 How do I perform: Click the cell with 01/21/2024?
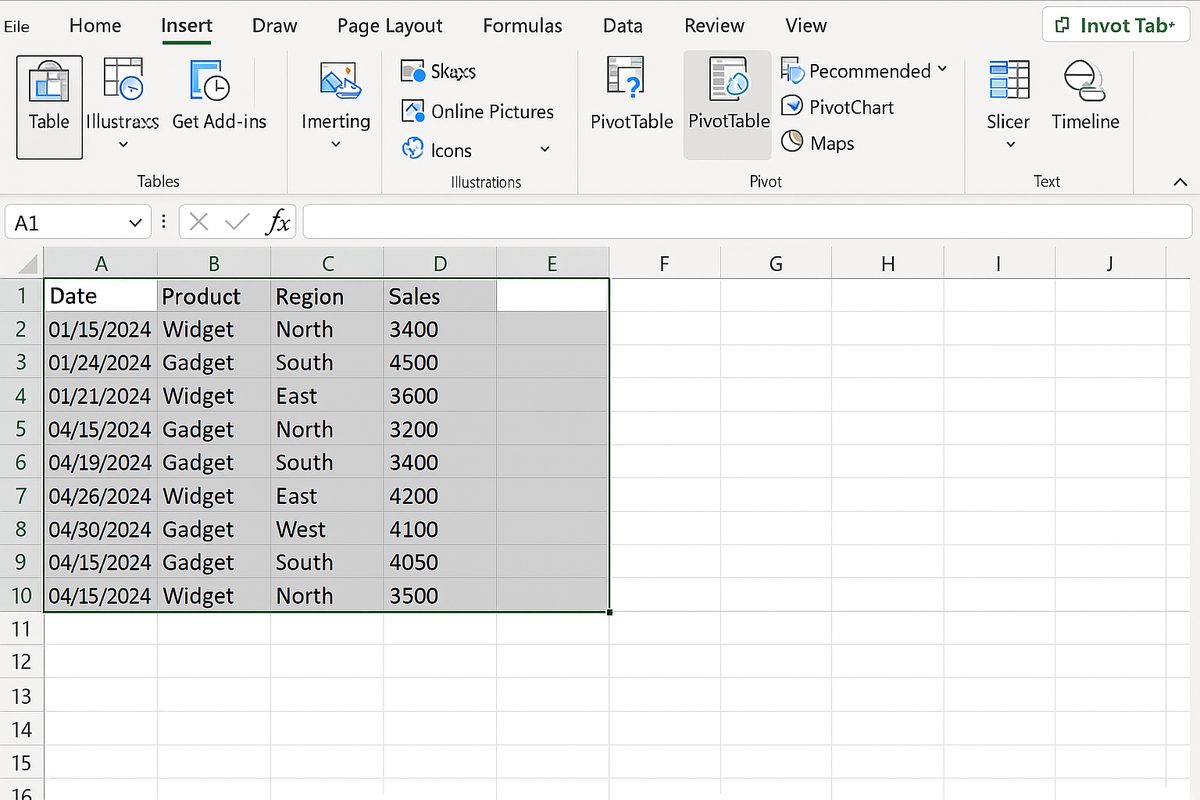point(101,396)
